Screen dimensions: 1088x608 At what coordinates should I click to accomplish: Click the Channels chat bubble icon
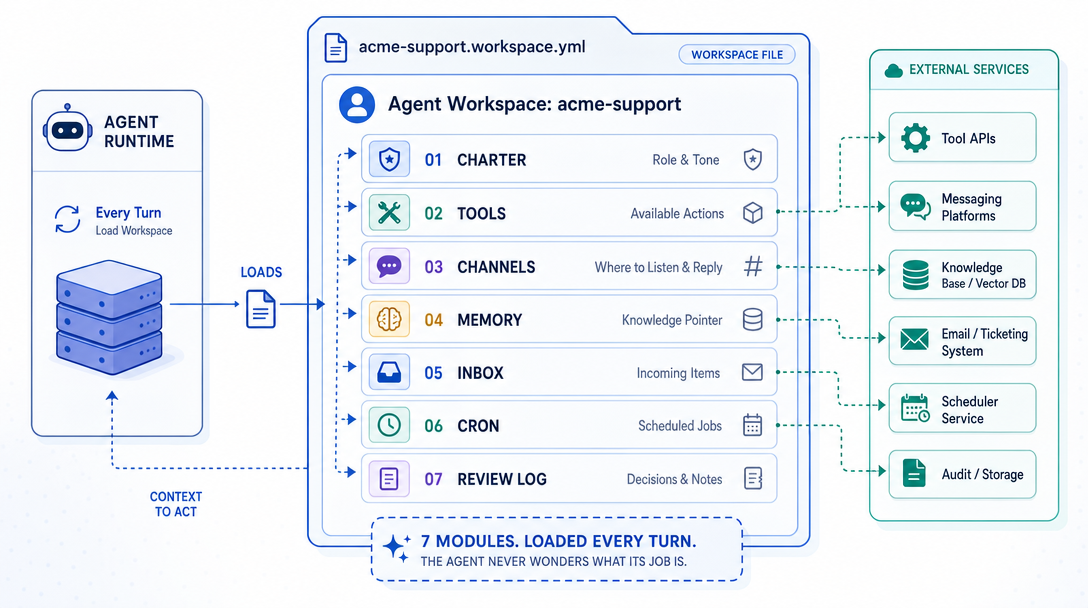[x=389, y=267]
